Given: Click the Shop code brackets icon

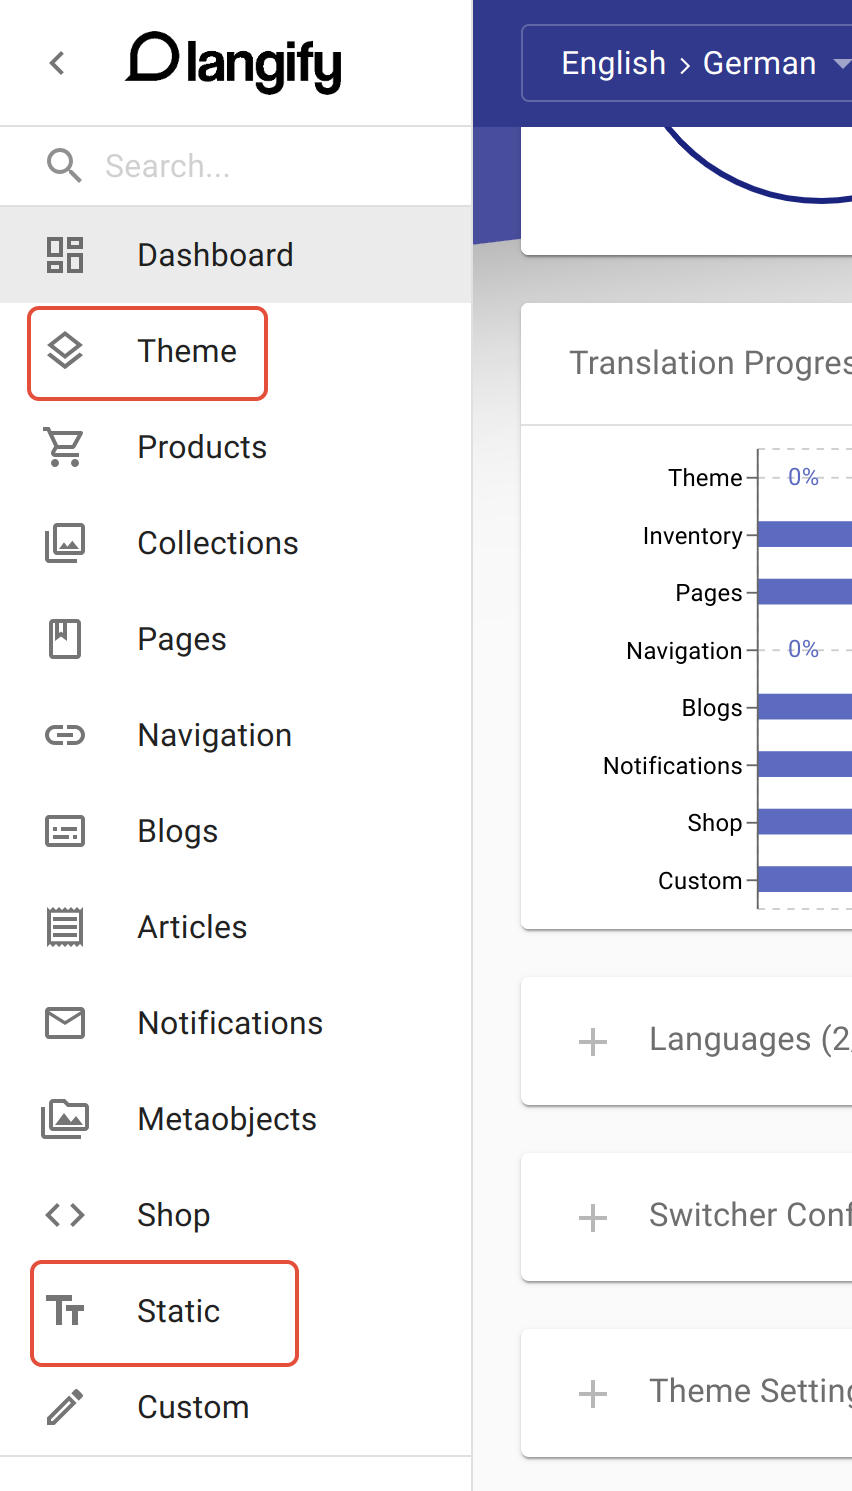Looking at the screenshot, I should click(65, 1215).
